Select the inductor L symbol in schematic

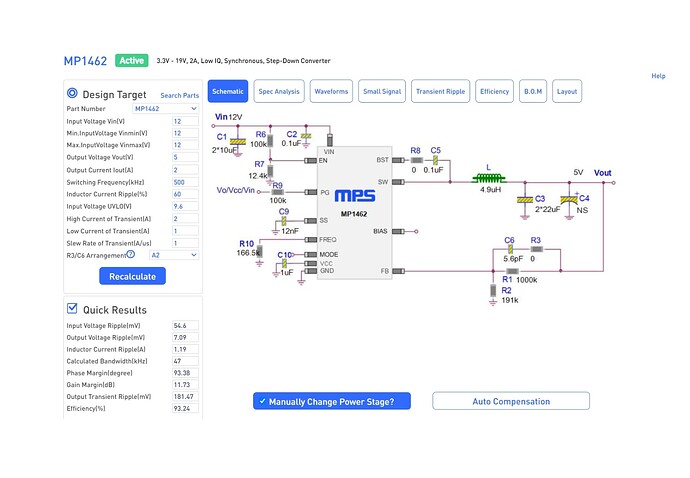tap(488, 178)
